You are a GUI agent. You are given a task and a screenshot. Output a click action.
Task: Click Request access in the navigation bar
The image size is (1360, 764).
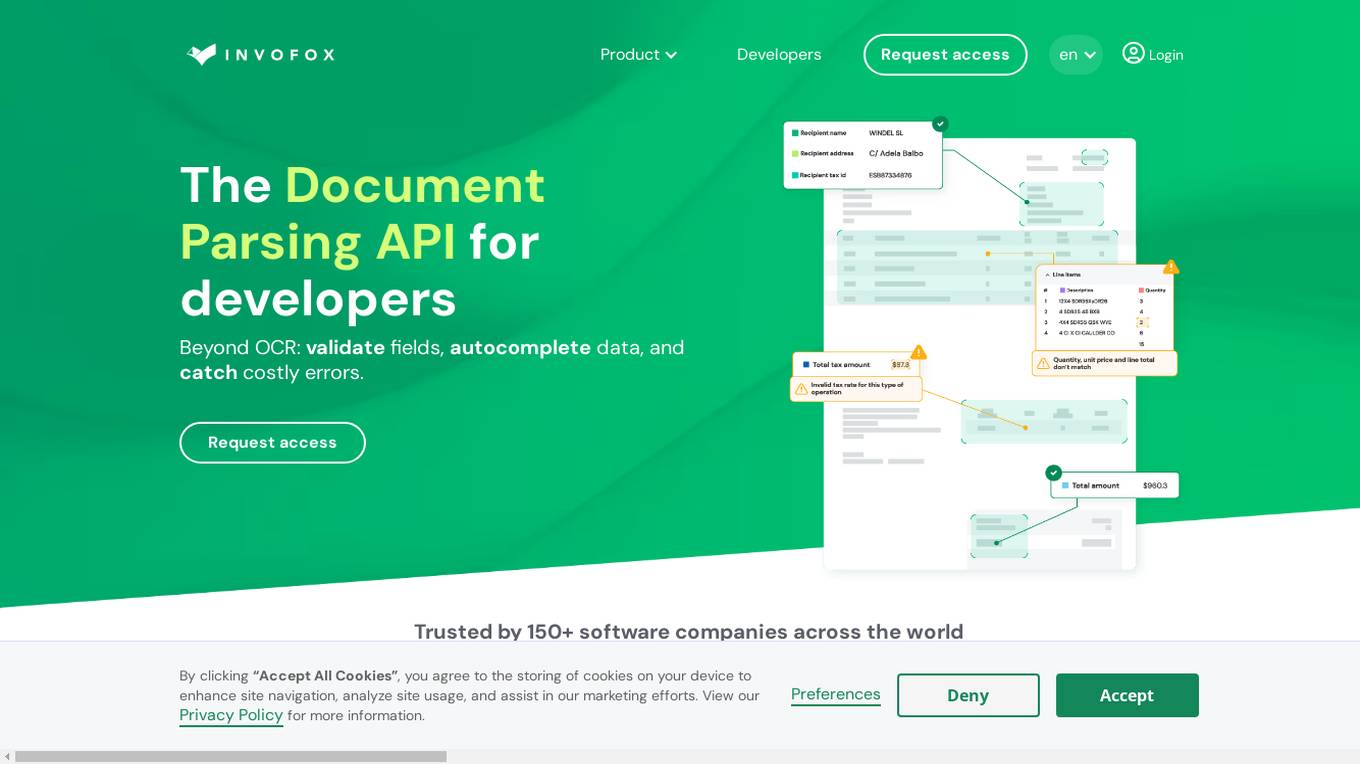pyautogui.click(x=945, y=54)
